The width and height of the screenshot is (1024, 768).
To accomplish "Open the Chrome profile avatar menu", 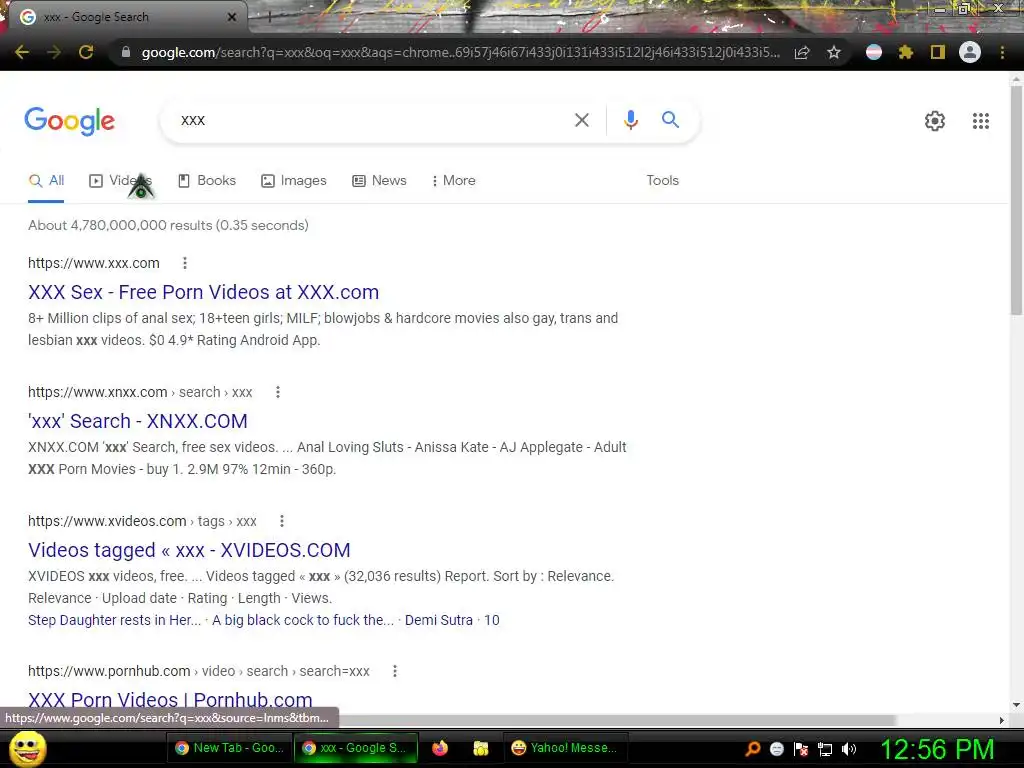I will click(970, 52).
